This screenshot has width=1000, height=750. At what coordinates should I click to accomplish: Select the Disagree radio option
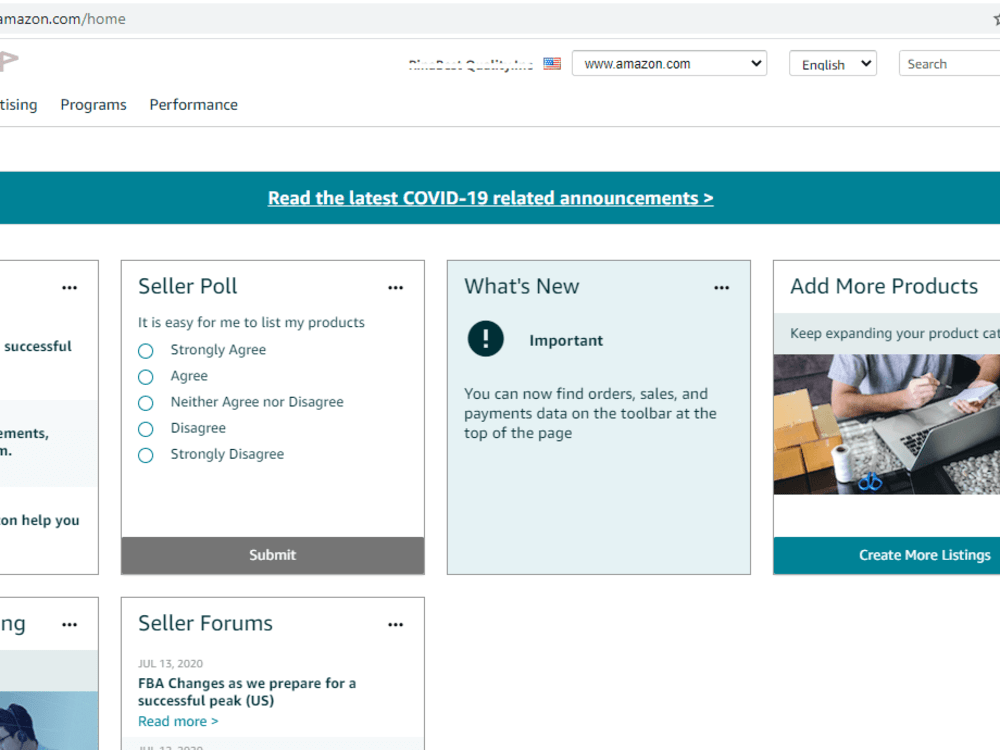145,429
